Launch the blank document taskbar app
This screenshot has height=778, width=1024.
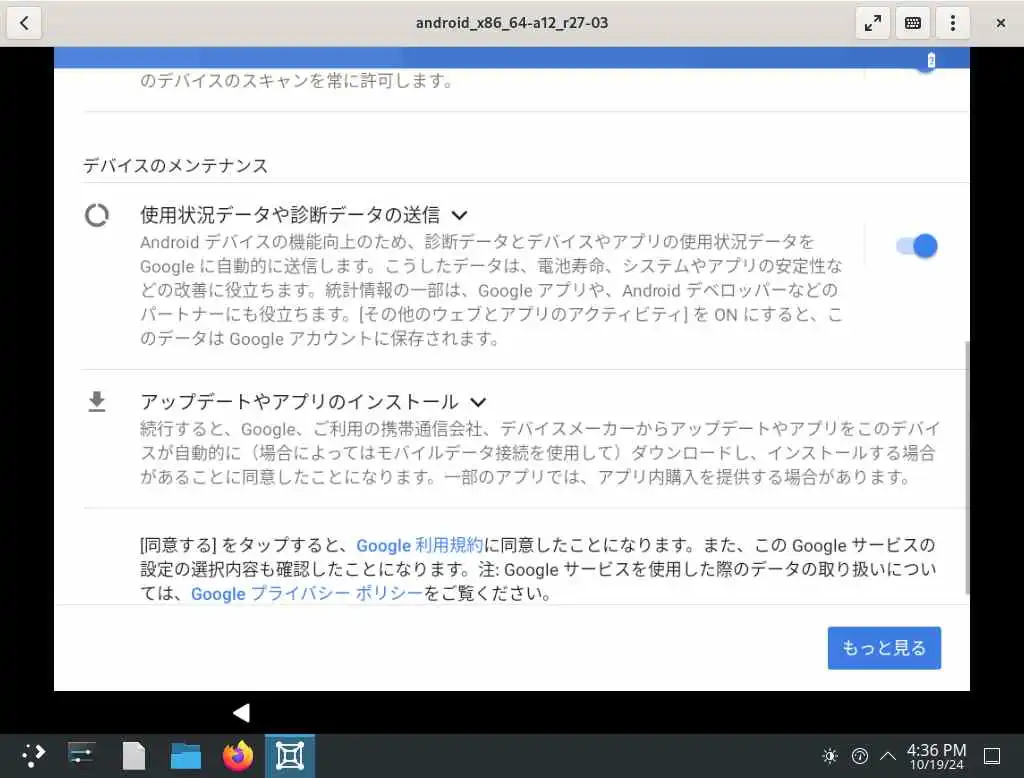point(134,756)
